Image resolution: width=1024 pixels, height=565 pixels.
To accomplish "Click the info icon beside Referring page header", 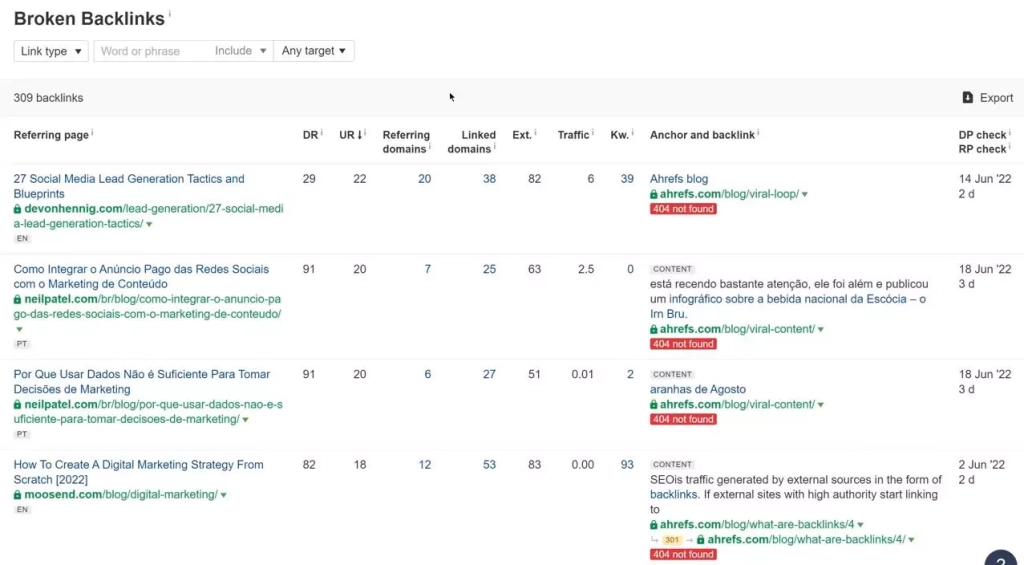I will (x=92, y=133).
